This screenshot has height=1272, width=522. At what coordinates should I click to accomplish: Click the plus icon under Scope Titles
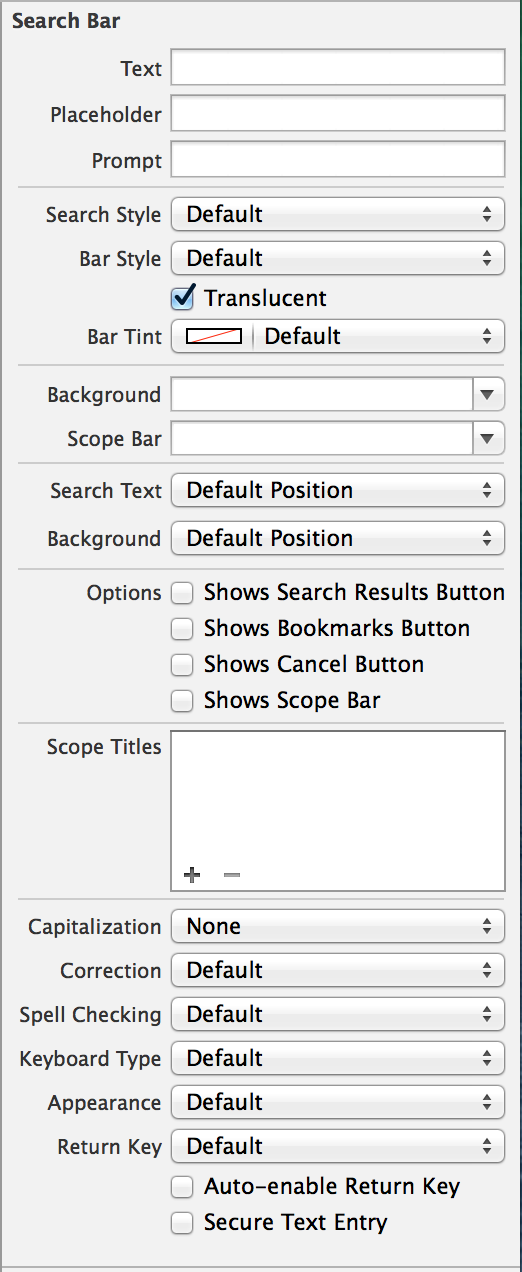193,875
